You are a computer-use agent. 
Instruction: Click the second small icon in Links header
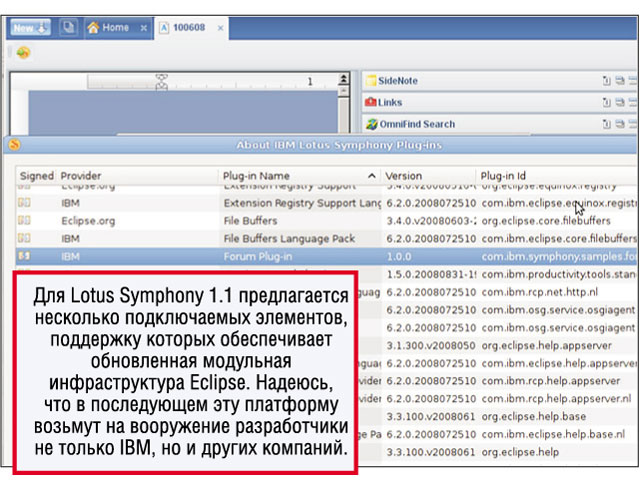click(620, 102)
